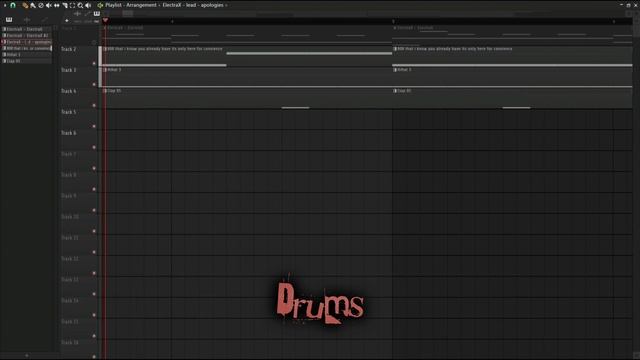This screenshot has width=640, height=360.
Task: Mute Track 4 with its dot toggle
Action: 94,105
